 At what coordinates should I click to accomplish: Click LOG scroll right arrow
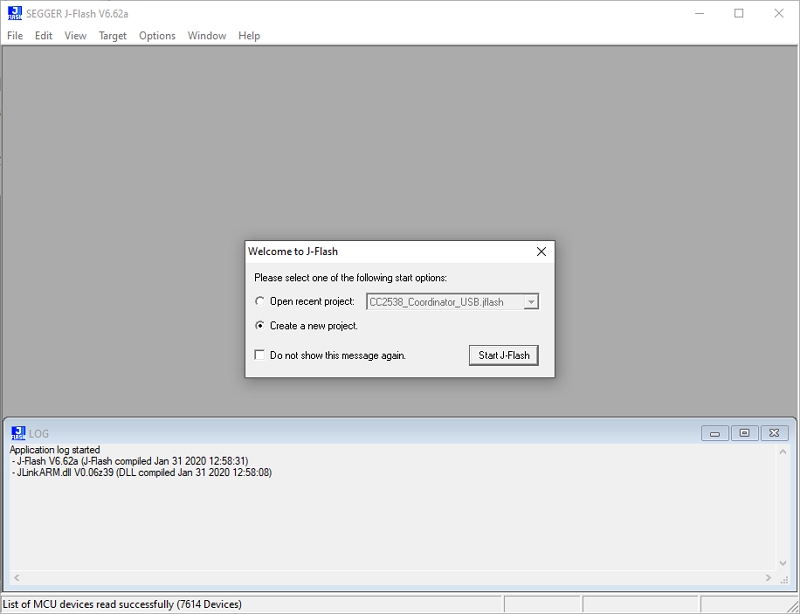(x=768, y=578)
